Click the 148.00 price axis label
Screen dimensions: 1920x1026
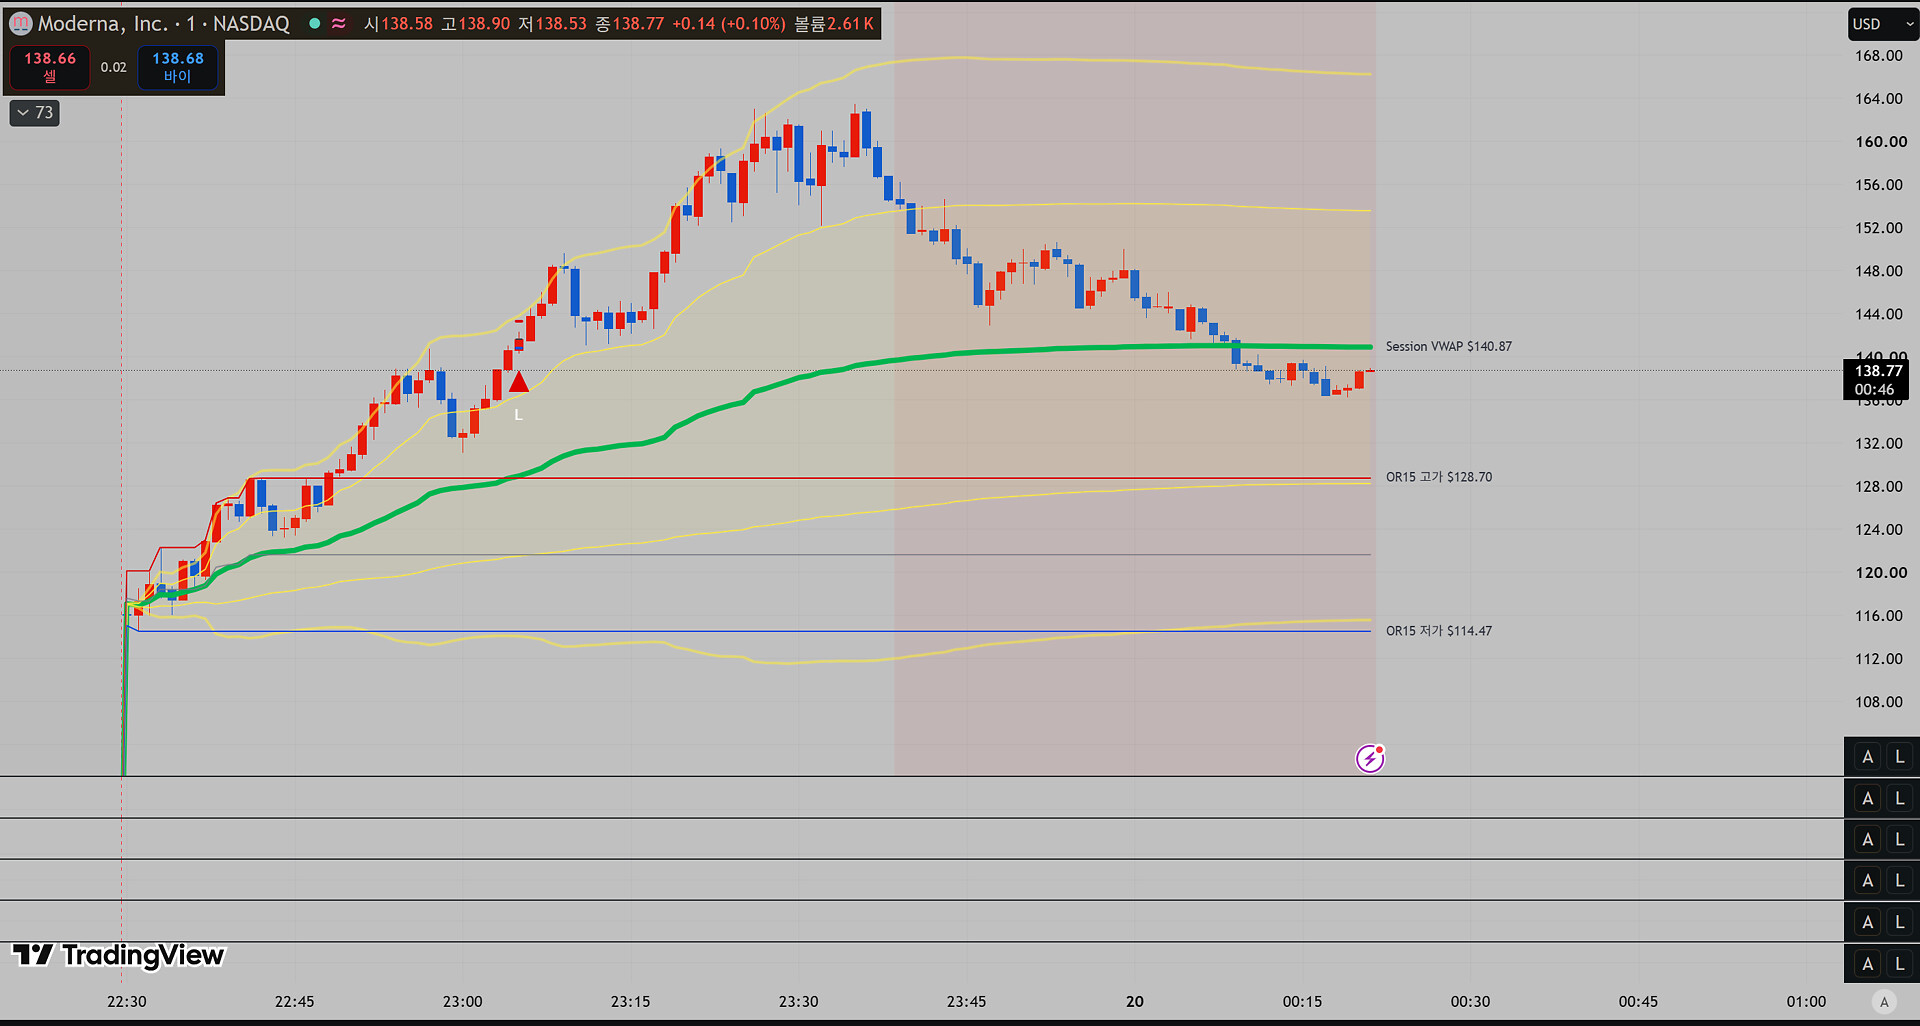pos(1878,271)
